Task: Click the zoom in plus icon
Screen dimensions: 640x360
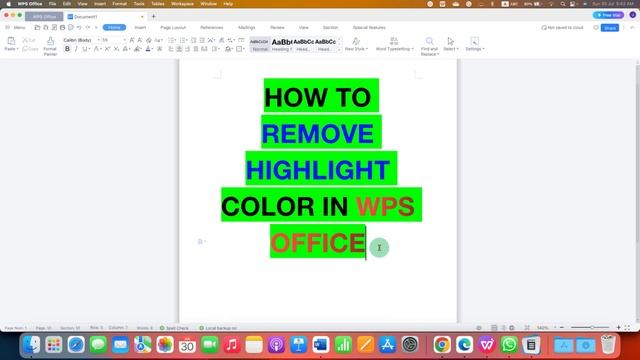Action: point(618,327)
